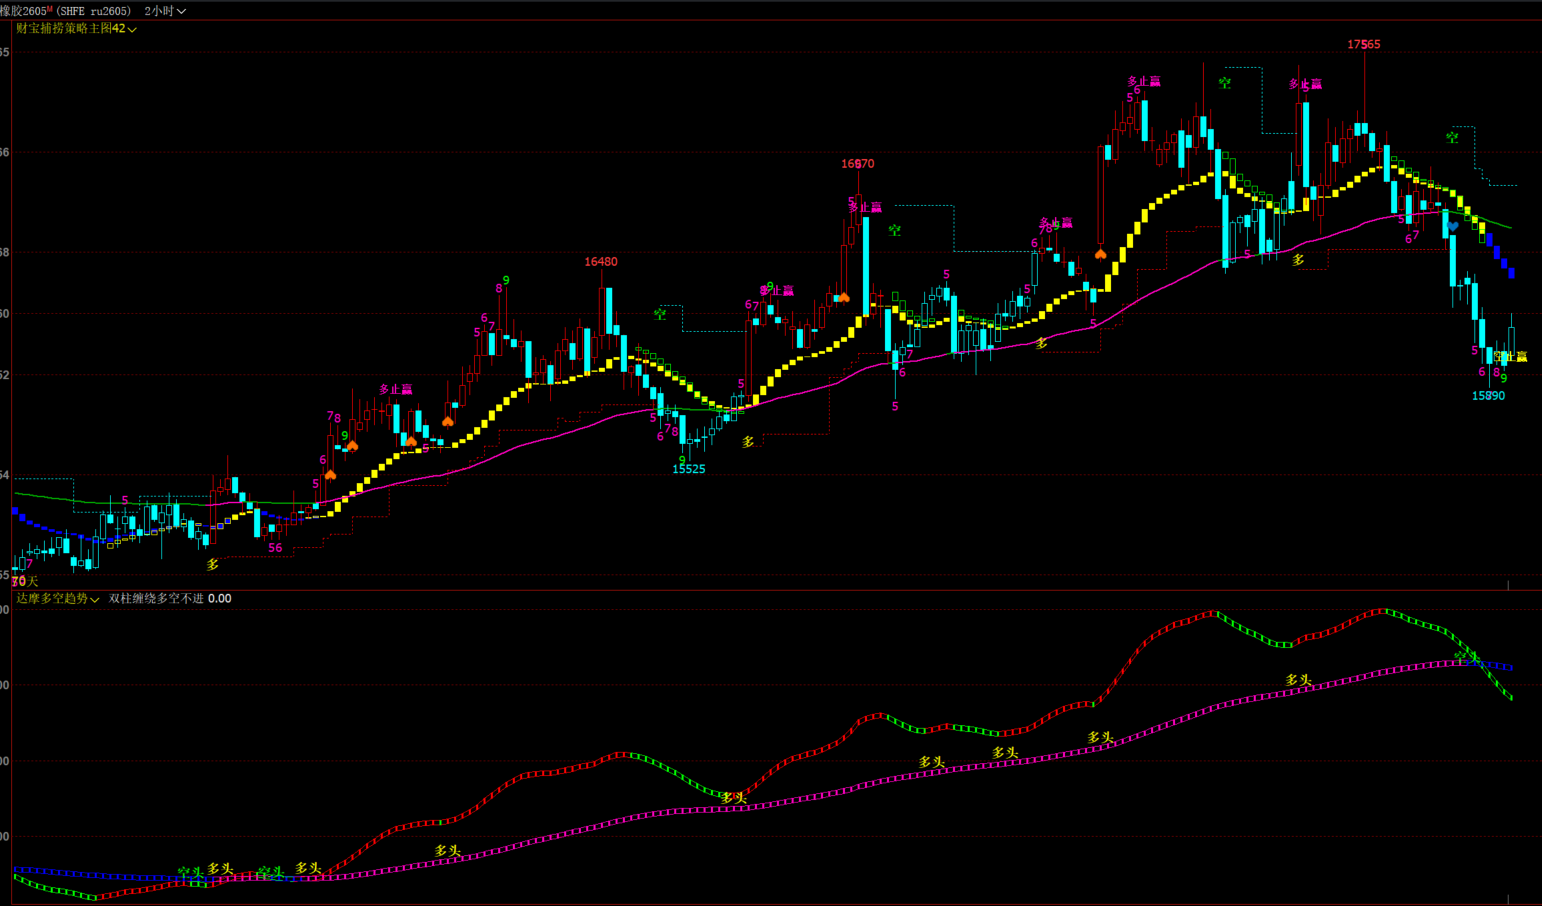1542x906 pixels.
Task: Open the 2小时 timeframe dropdown
Action: 165,11
